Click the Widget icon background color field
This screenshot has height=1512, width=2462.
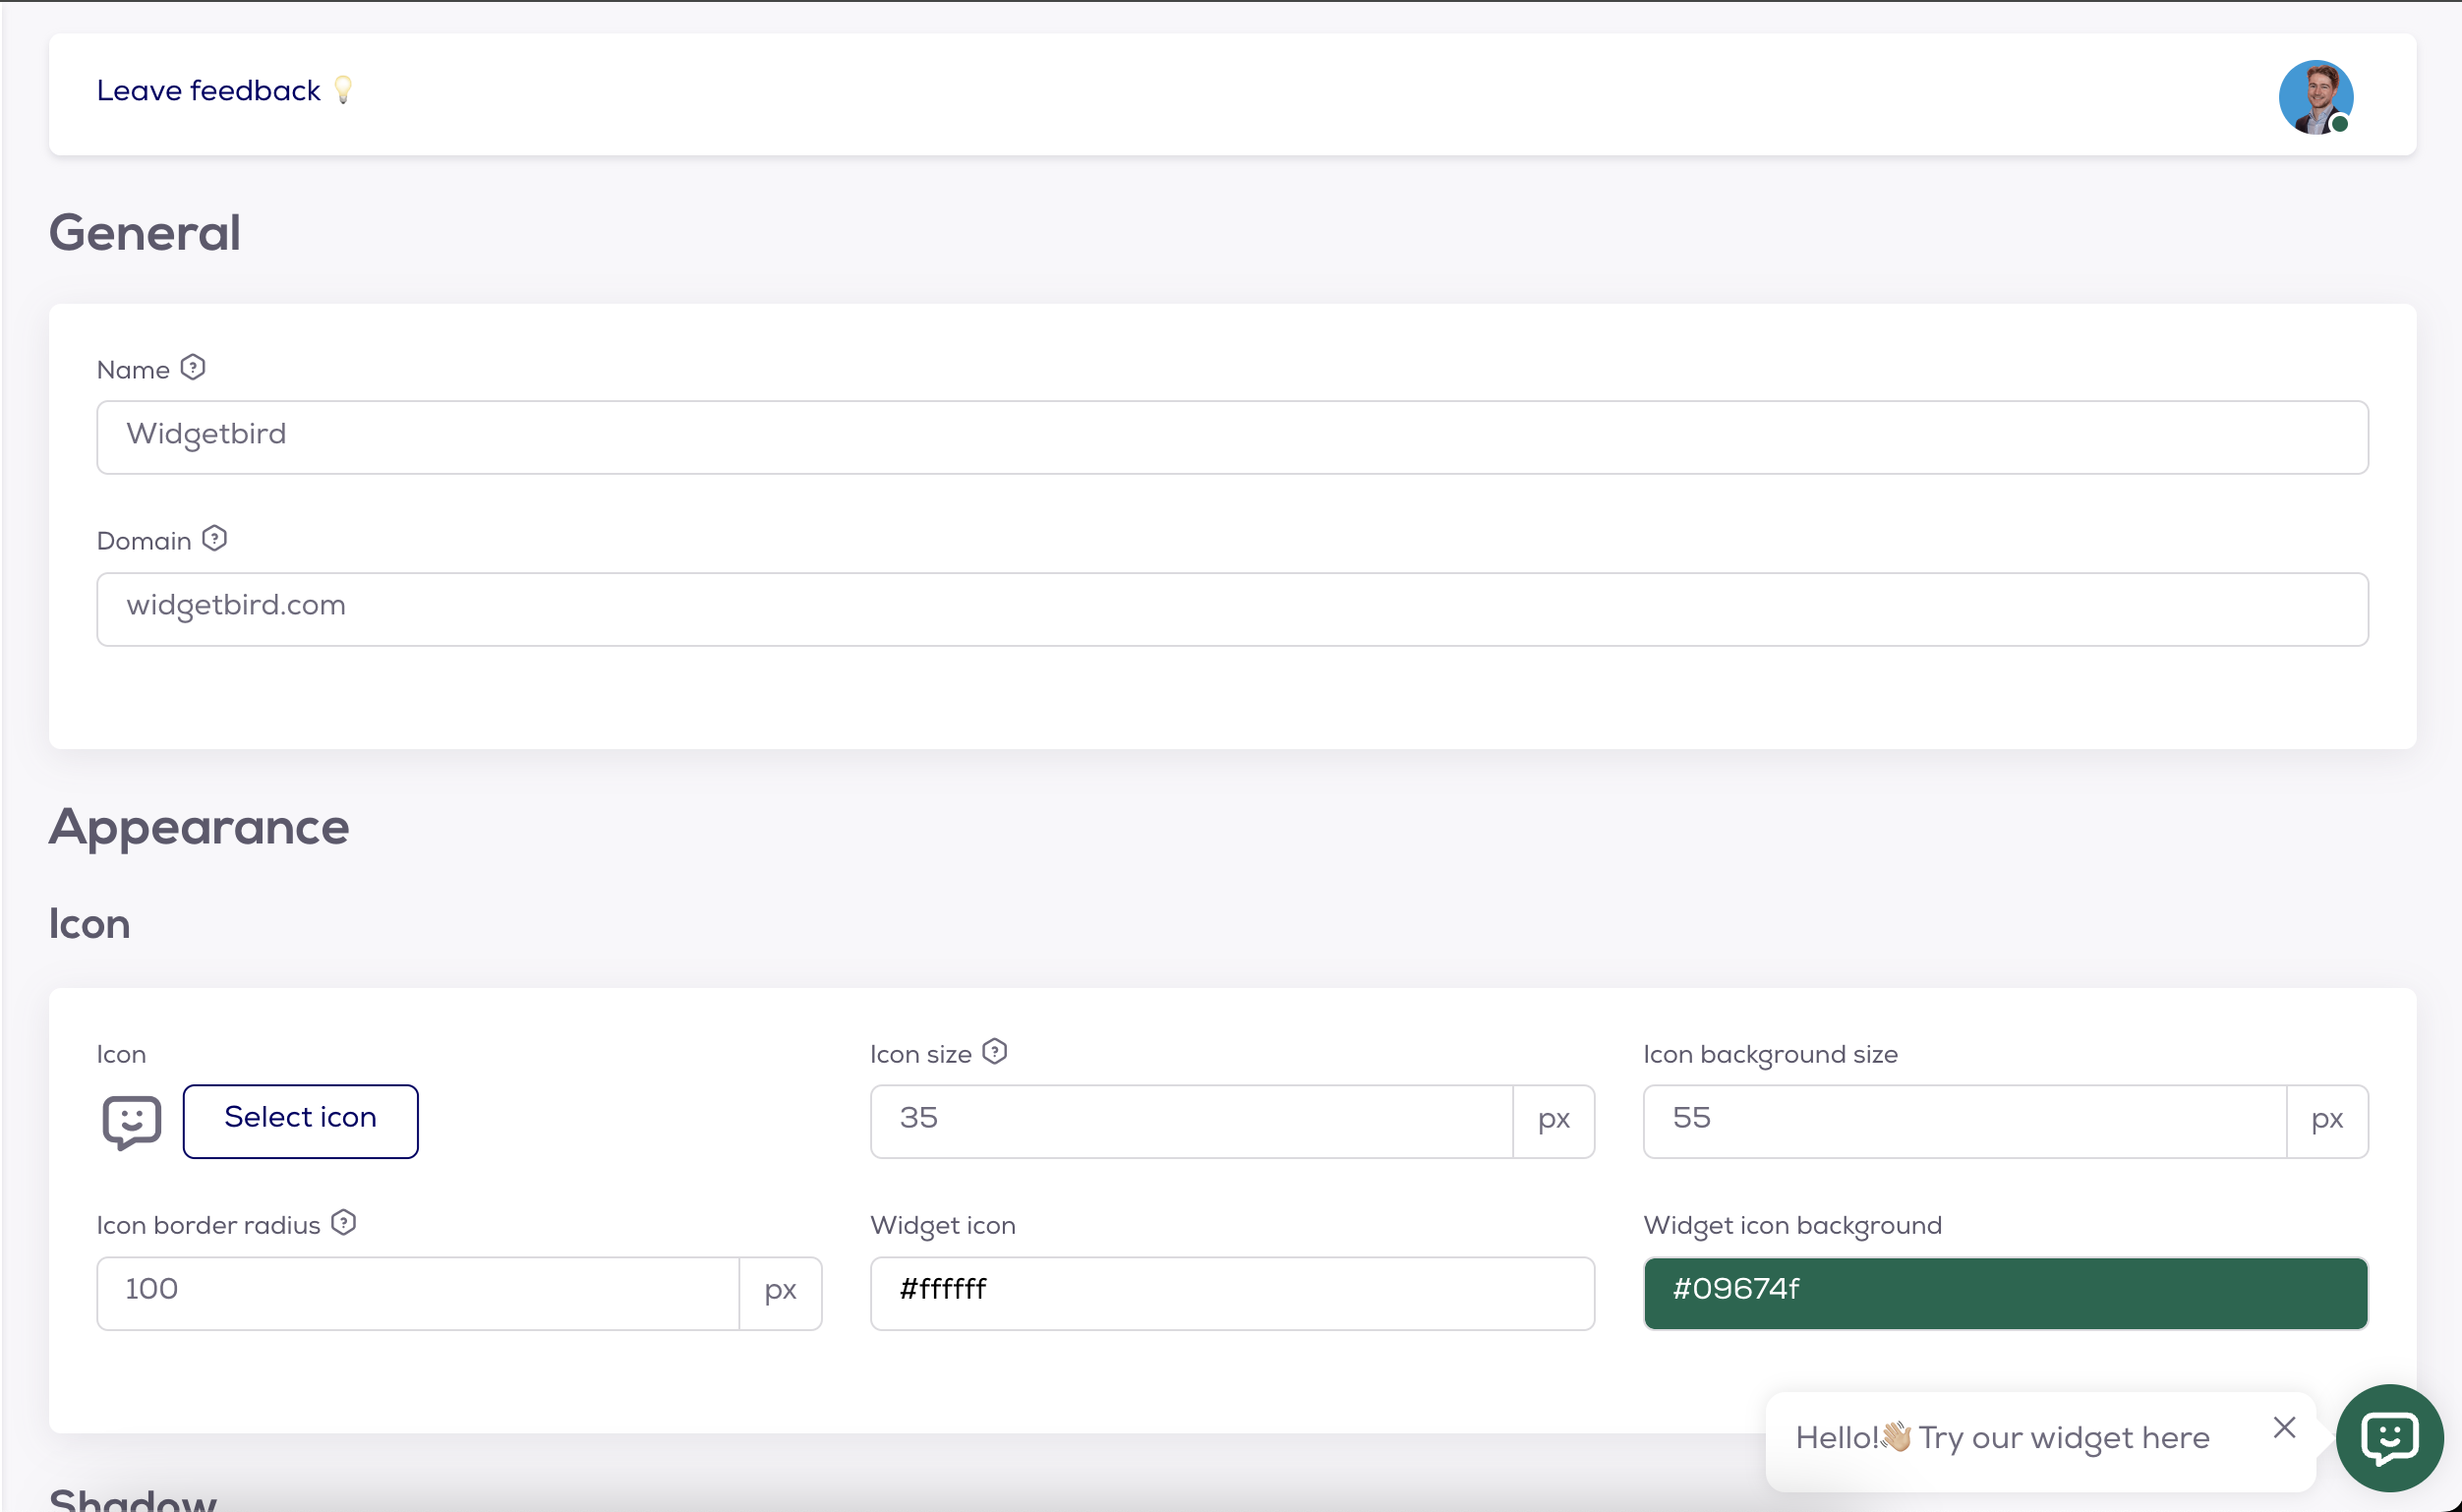tap(2005, 1293)
